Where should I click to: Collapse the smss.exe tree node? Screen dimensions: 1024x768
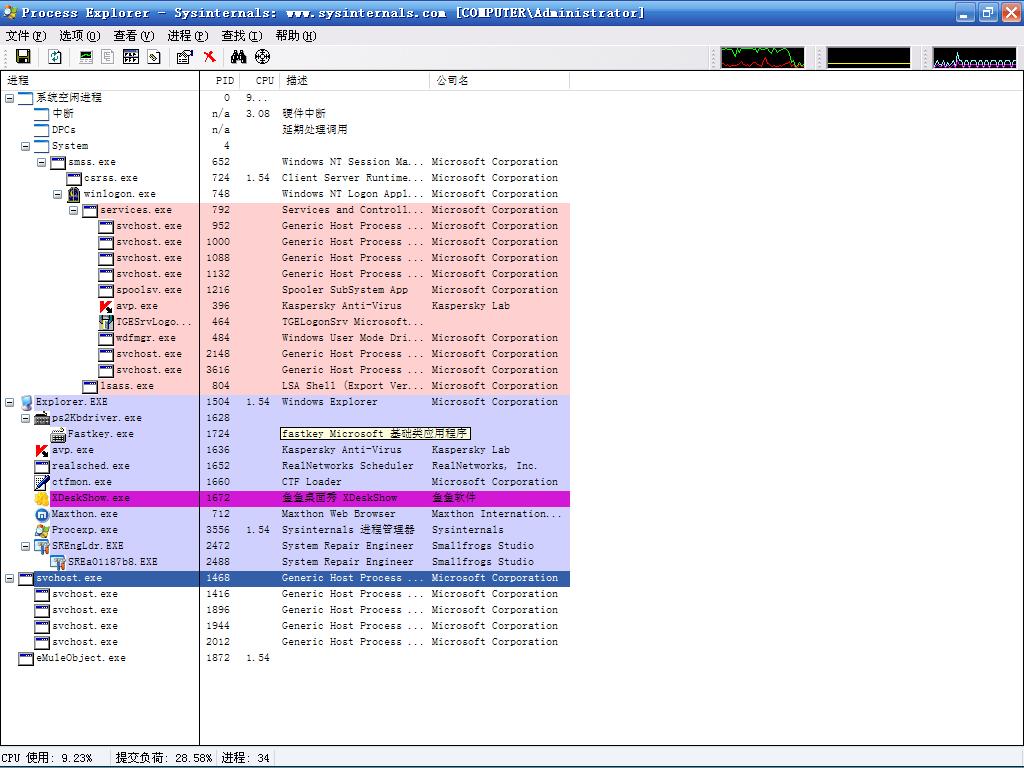pos(42,162)
